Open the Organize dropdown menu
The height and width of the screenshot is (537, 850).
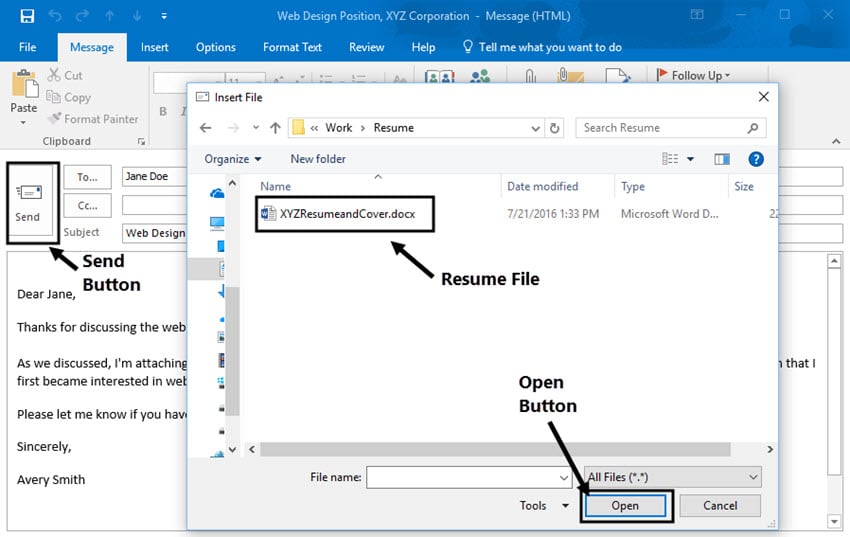tap(233, 159)
